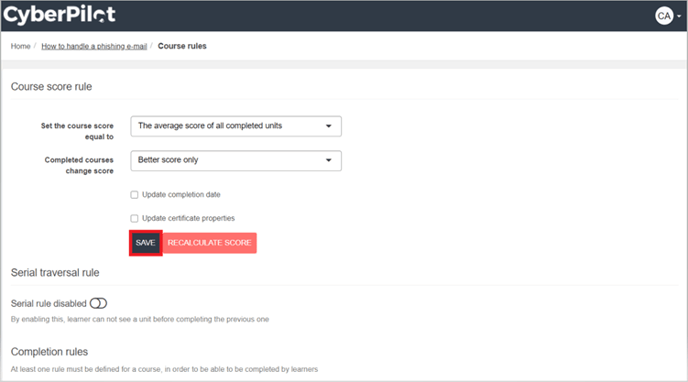Save the course score rule
Image resolution: width=688 pixels, height=382 pixels.
tap(146, 243)
